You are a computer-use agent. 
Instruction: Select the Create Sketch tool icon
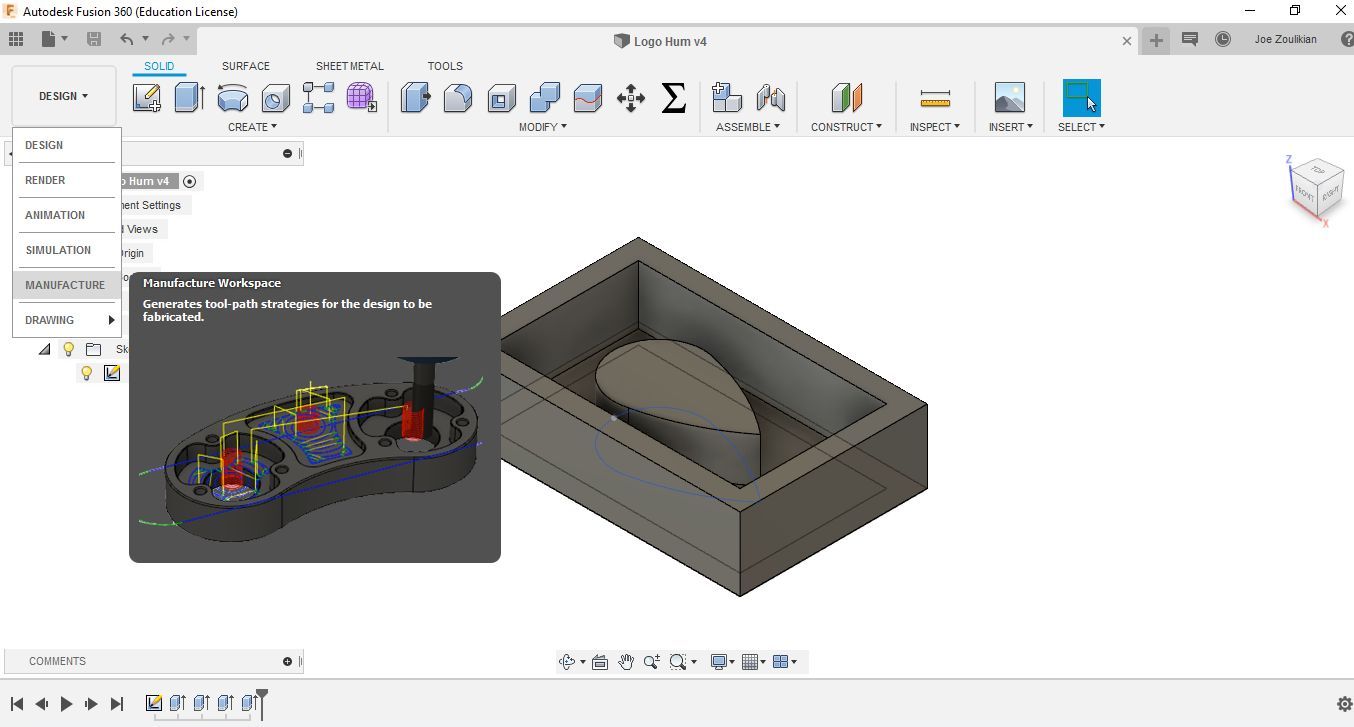click(x=146, y=98)
